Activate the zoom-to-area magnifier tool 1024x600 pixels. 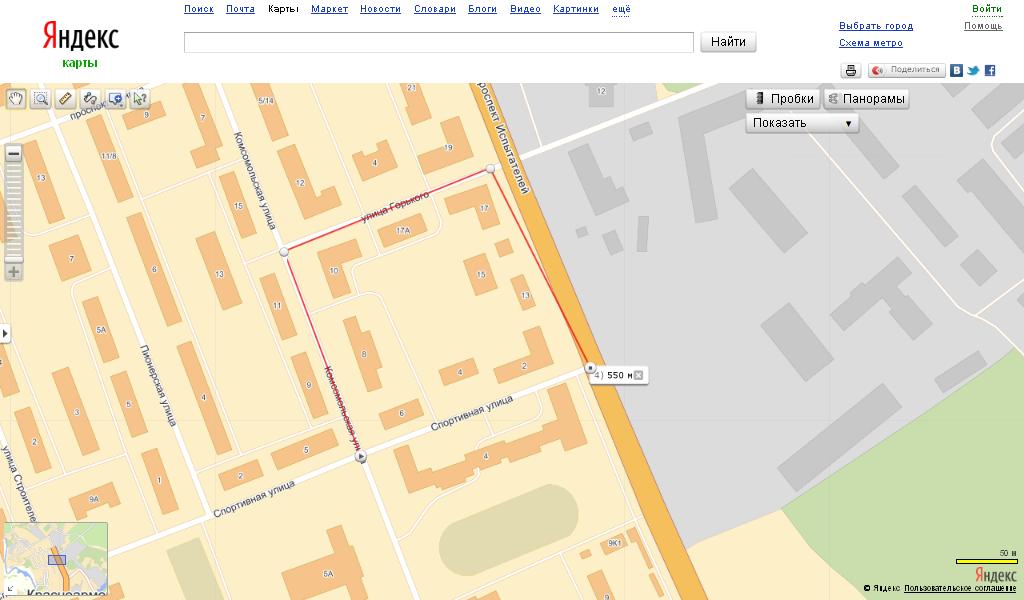coord(40,99)
